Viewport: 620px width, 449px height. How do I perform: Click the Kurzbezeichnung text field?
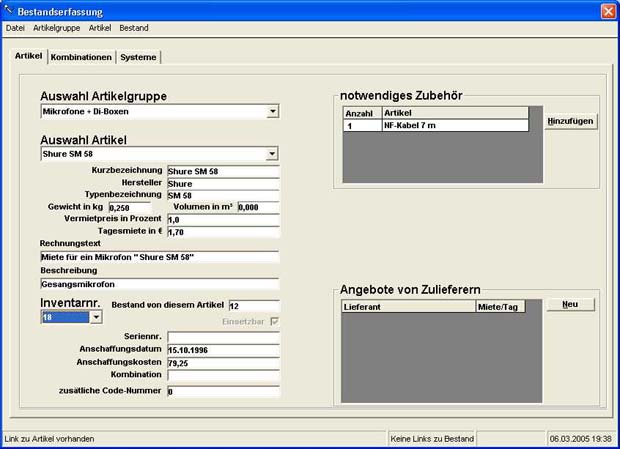[222, 171]
